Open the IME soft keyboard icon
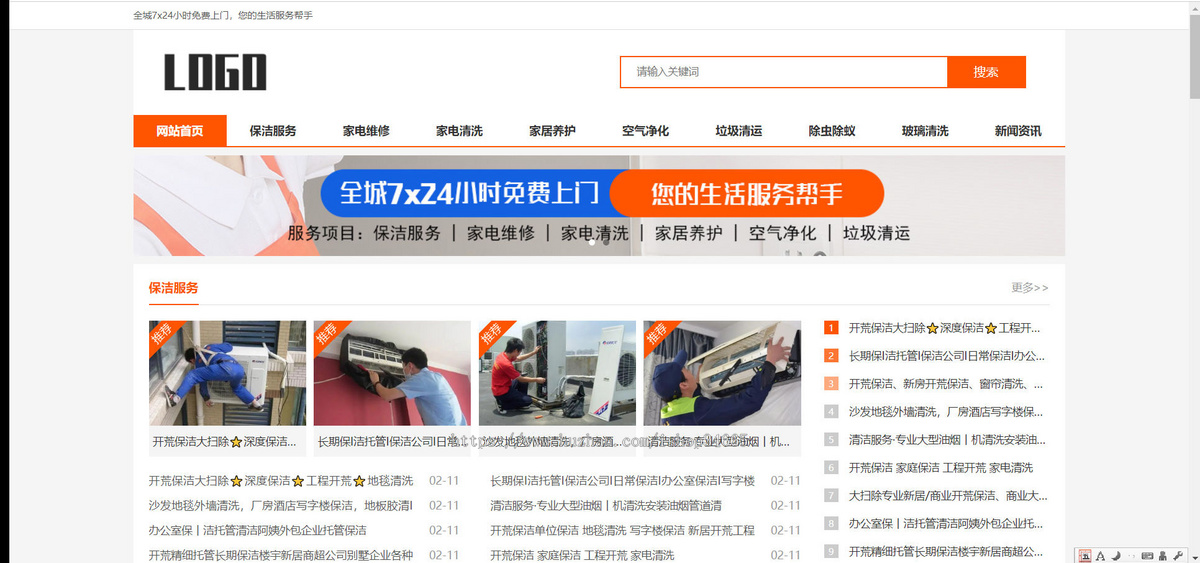 (x=1147, y=556)
